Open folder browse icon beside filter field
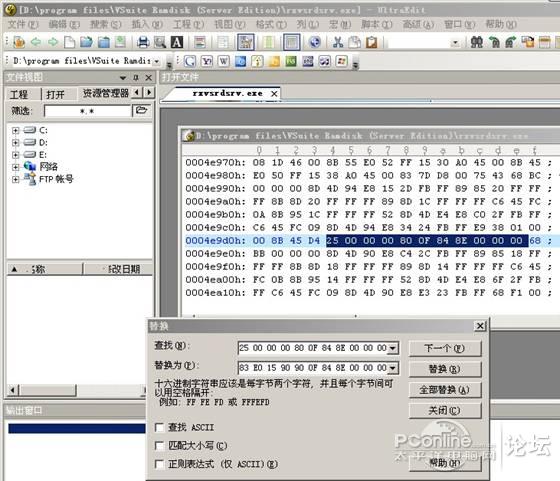560x481 pixels. (141, 110)
